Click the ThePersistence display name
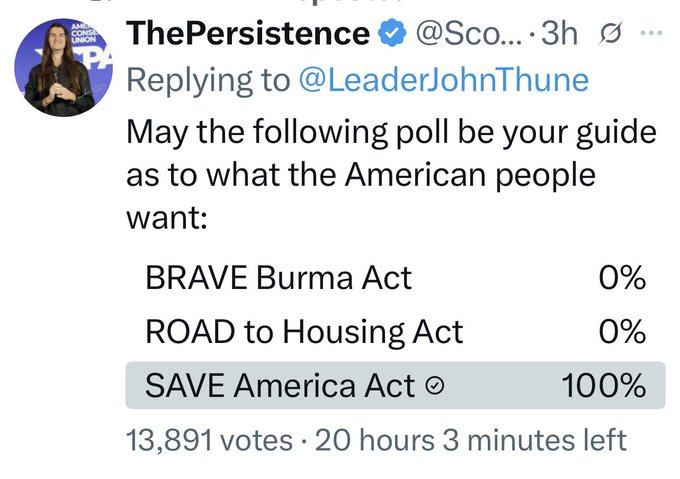Screen dimensions: 680x479 [x=248, y=34]
